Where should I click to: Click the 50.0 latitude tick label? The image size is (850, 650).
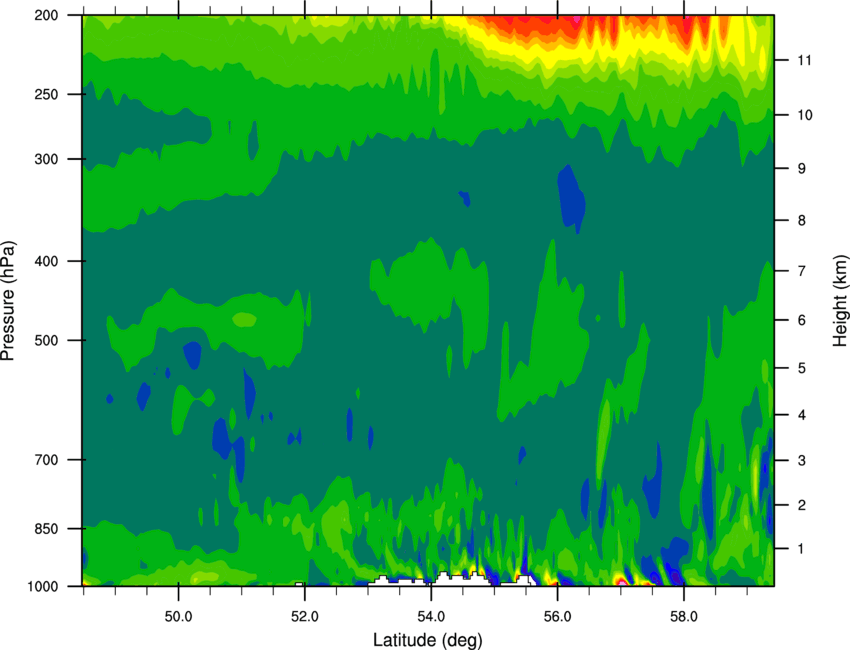[178, 613]
